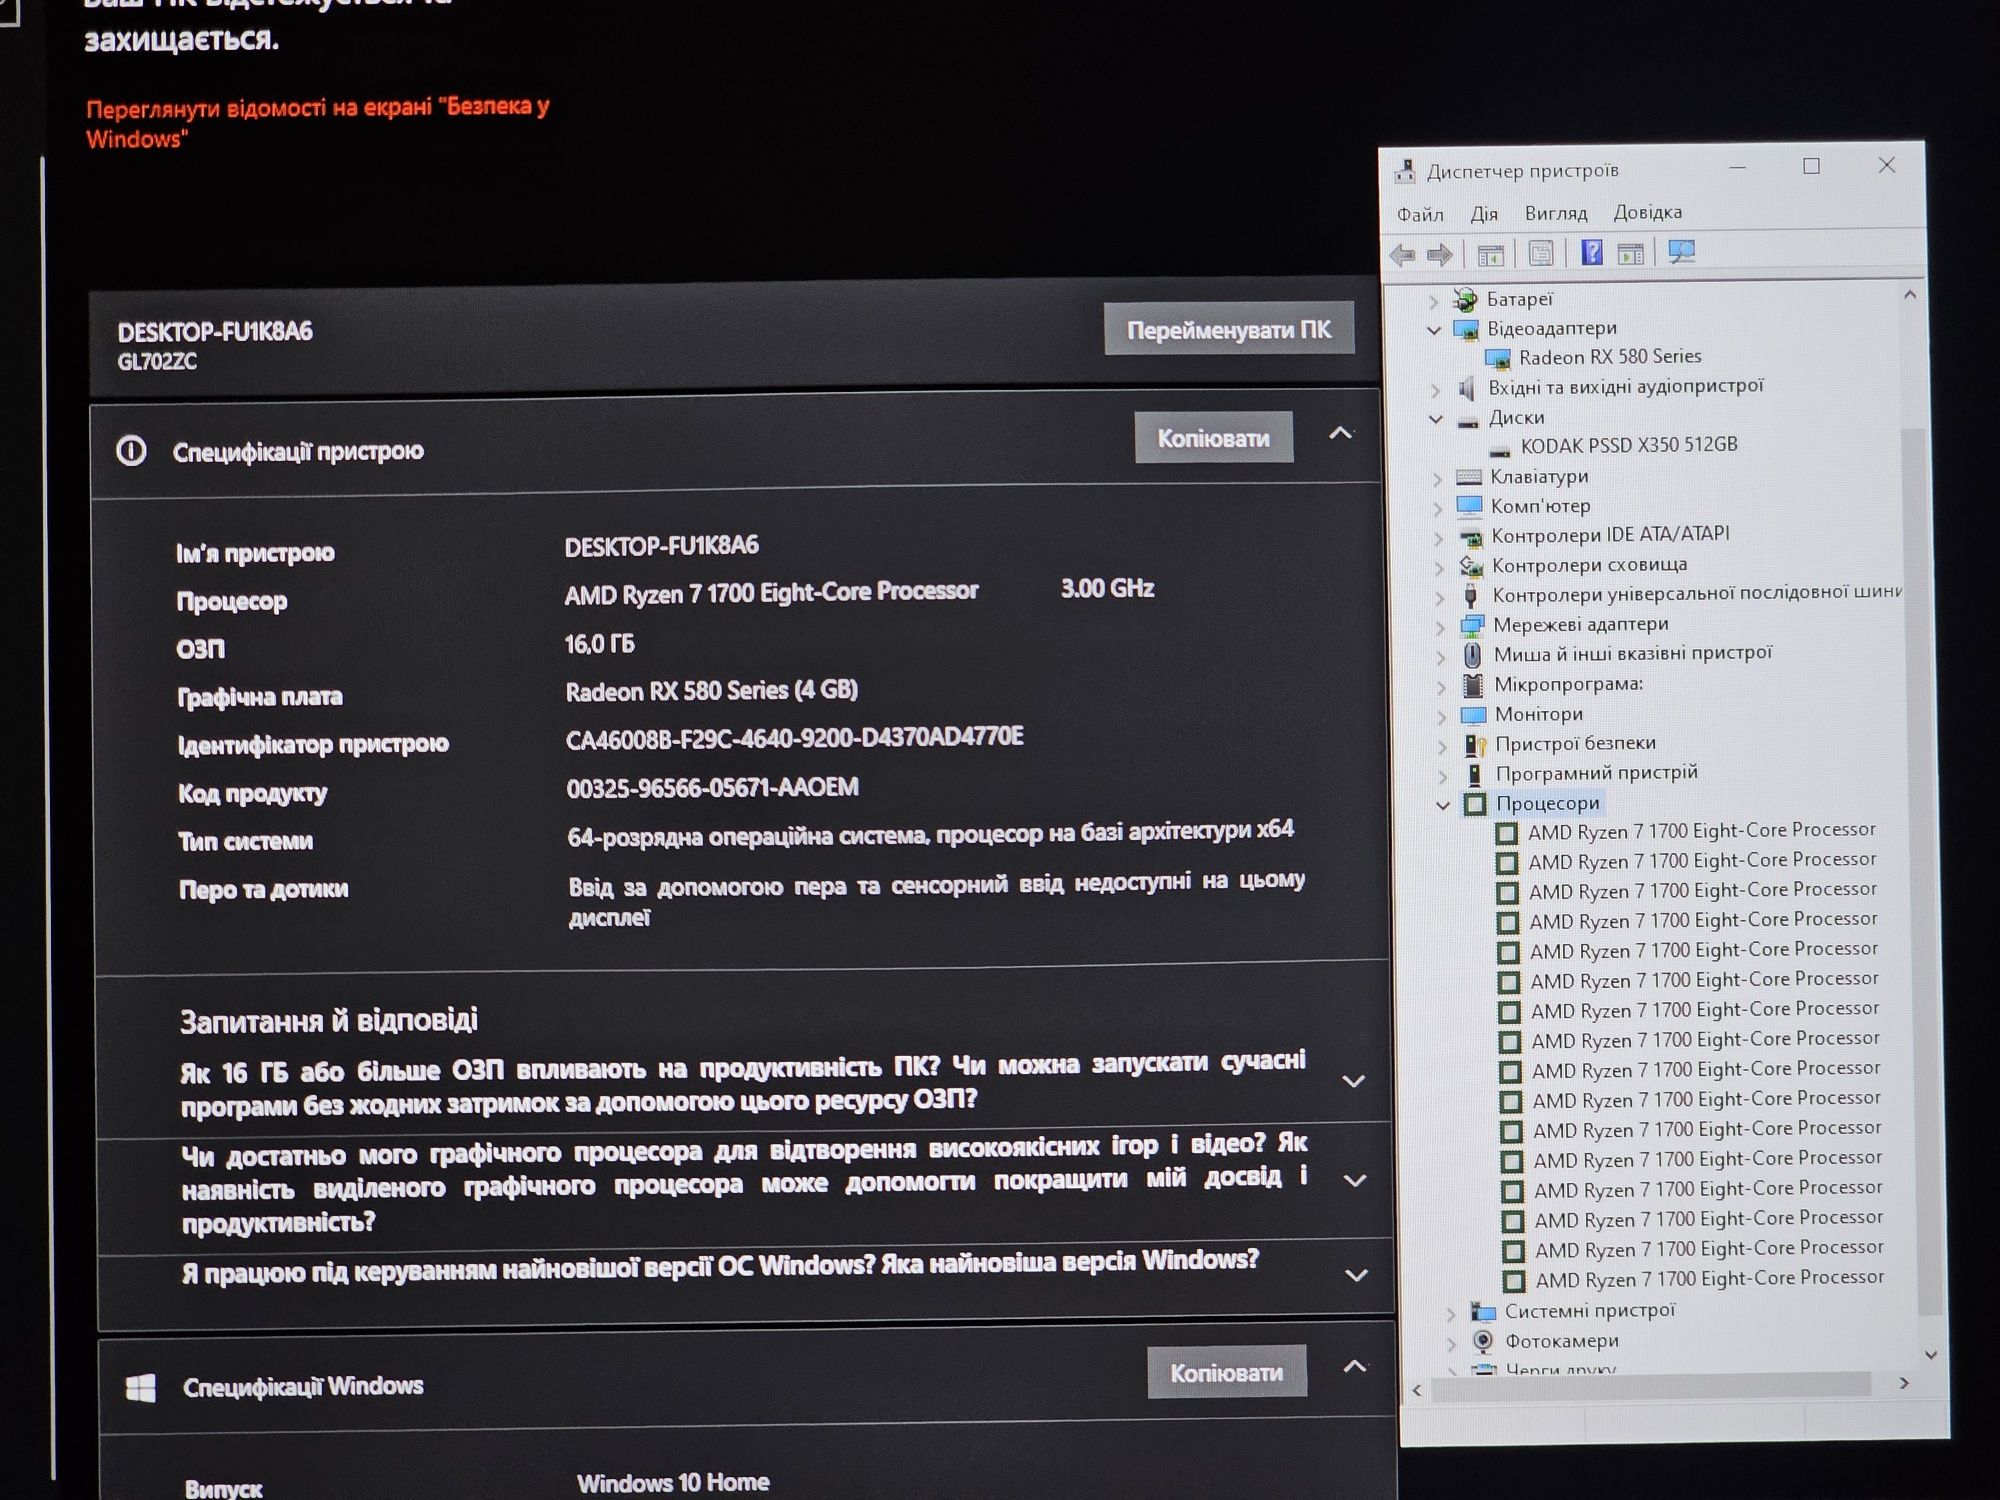Expand the Монітори node
The height and width of the screenshot is (1500, 2000).
[1441, 716]
